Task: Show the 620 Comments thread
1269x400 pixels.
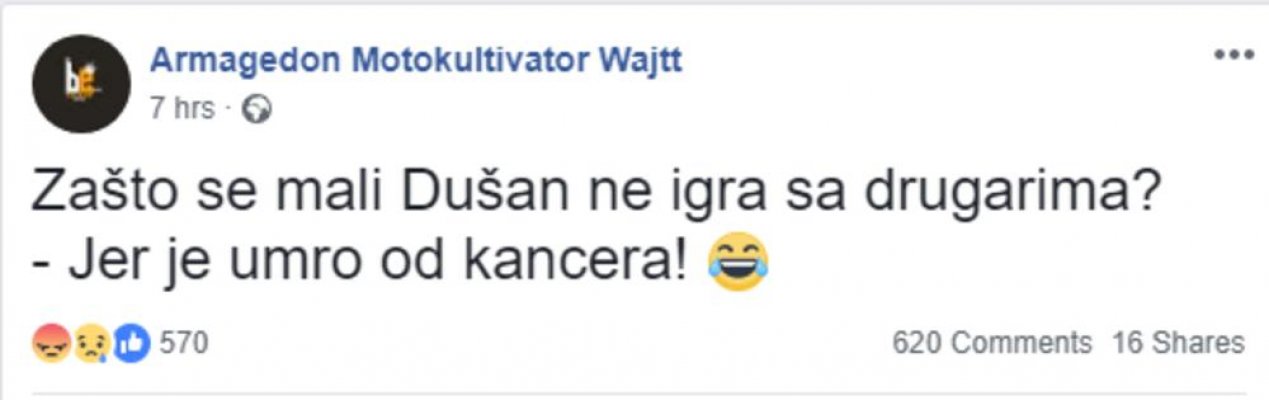Action: point(992,344)
